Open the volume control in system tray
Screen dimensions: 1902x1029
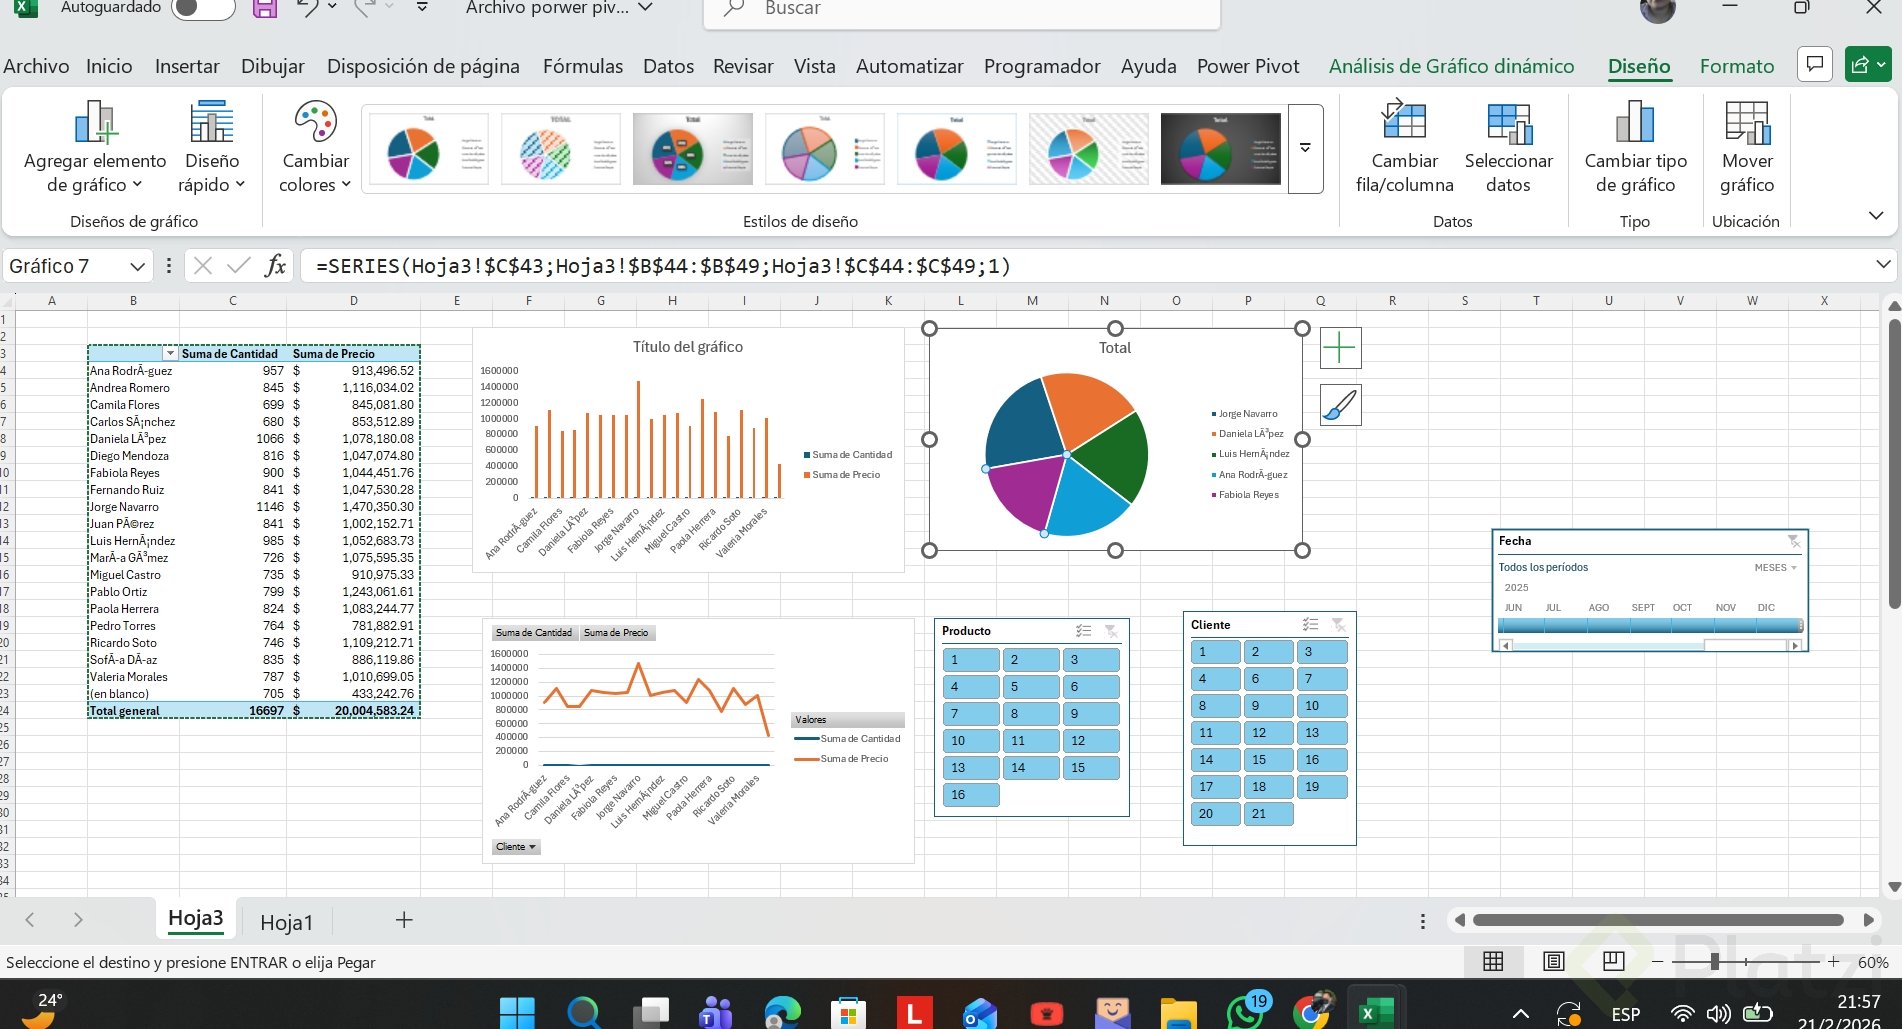(x=1719, y=1014)
